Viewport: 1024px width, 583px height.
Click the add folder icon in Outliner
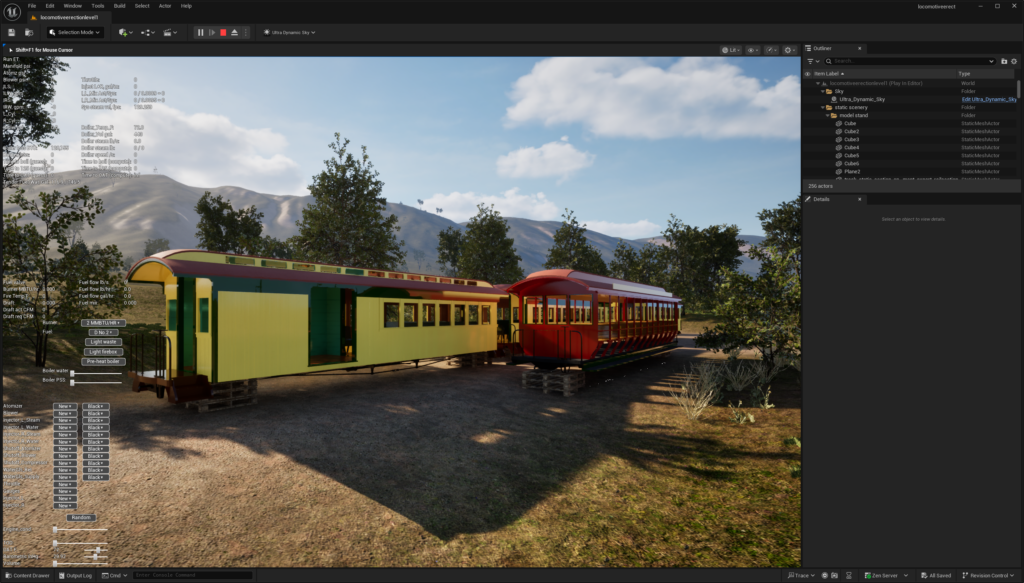coord(1004,61)
